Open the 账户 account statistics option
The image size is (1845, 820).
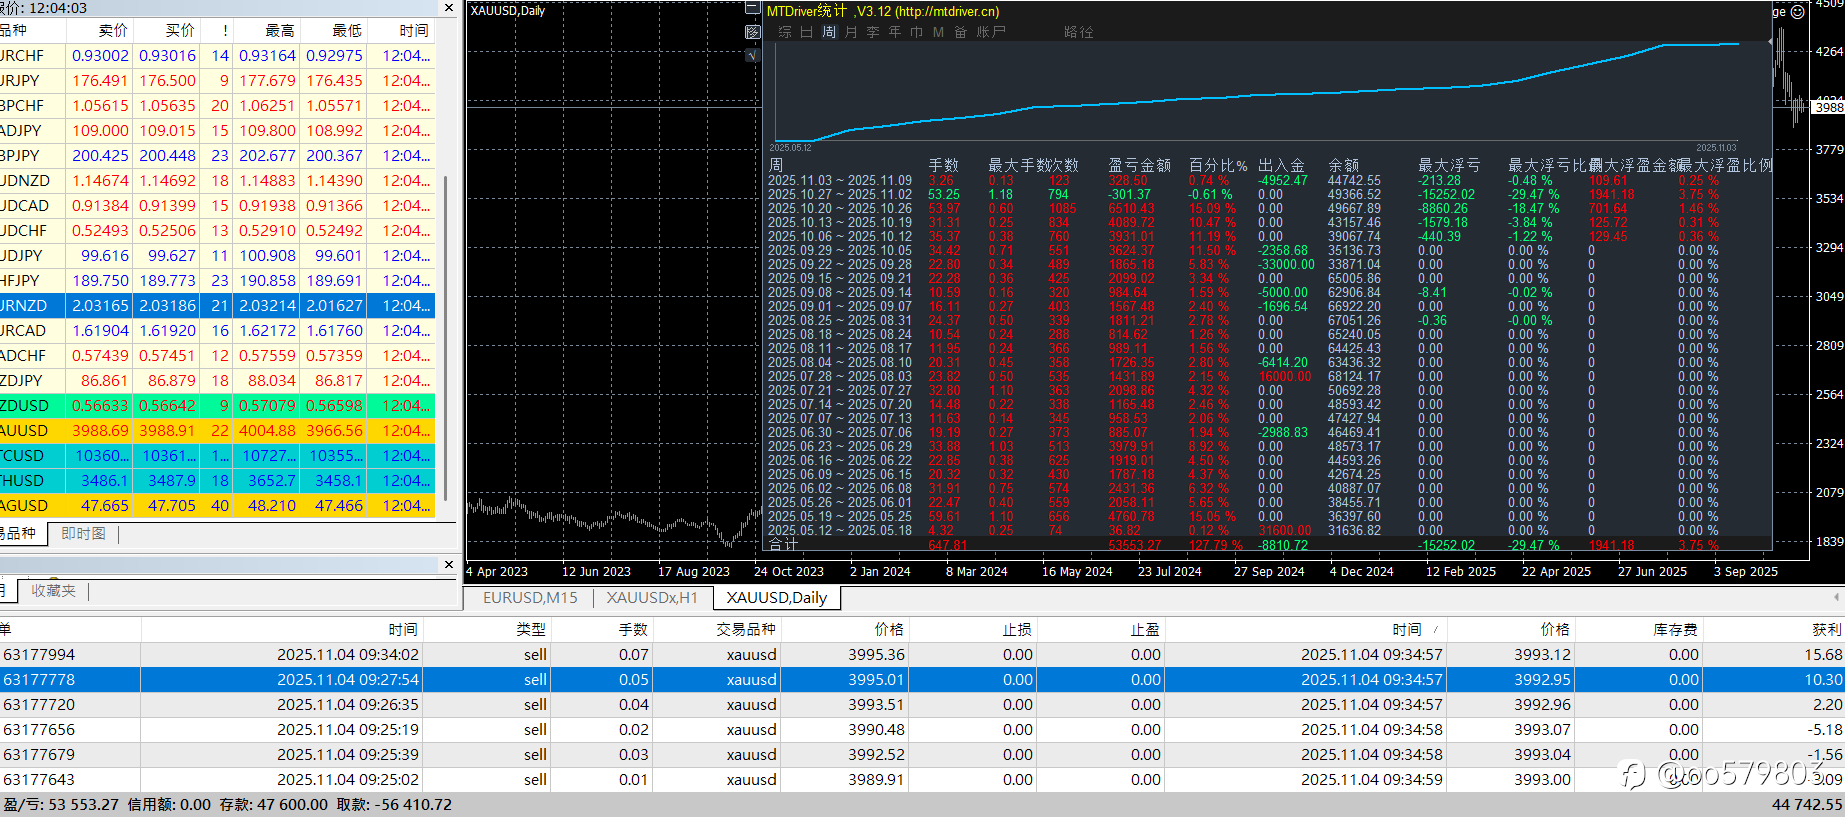991,32
